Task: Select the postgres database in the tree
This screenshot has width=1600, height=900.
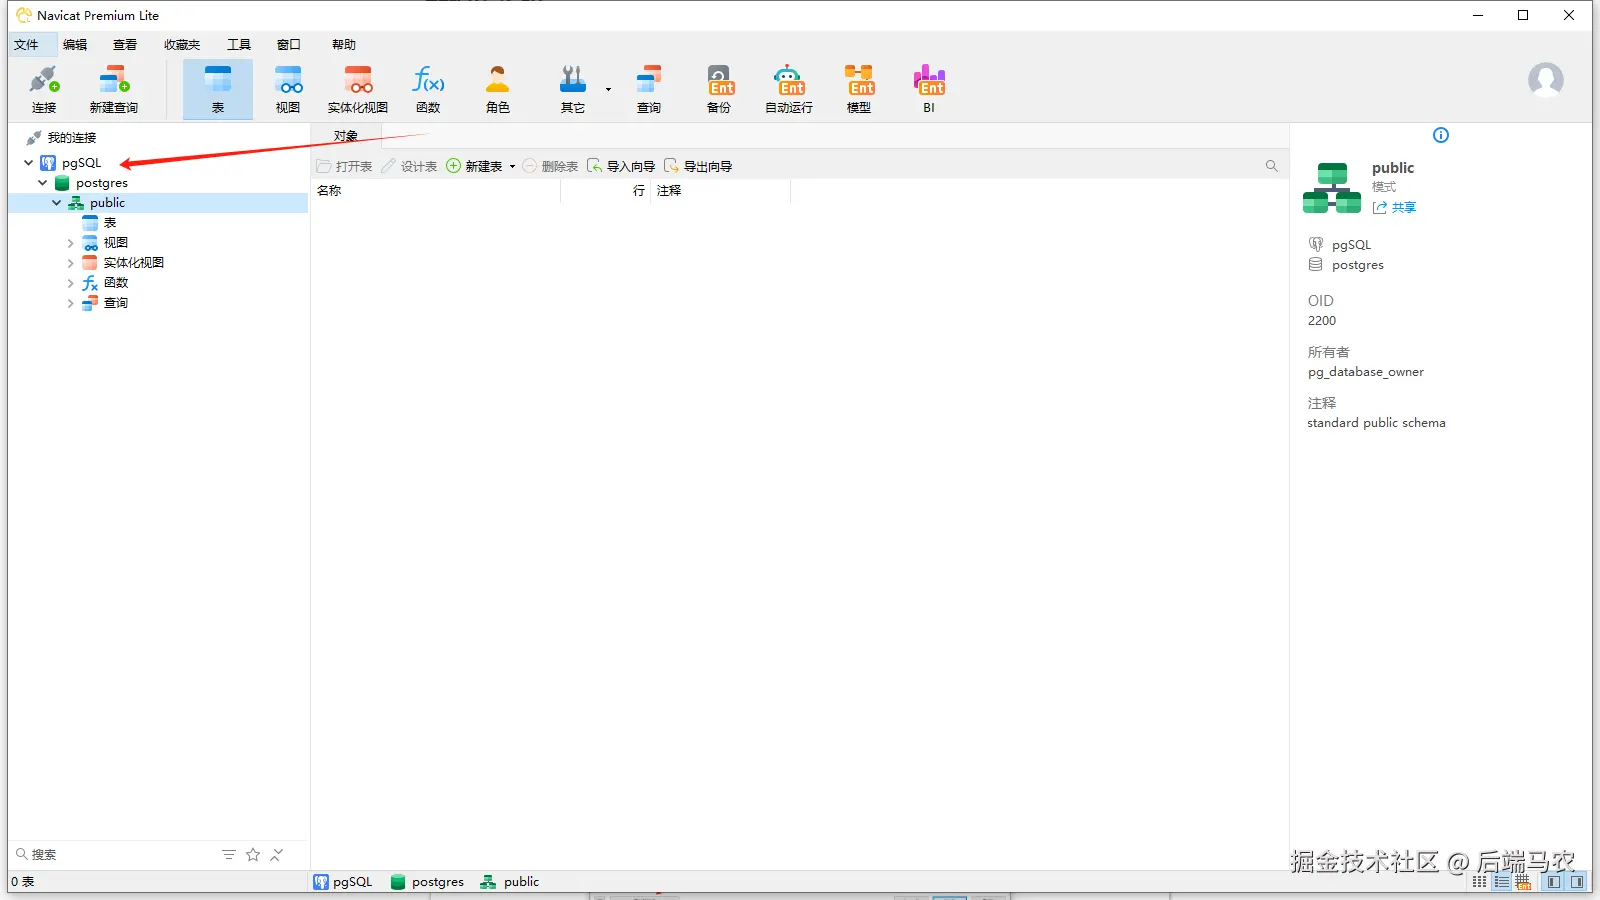Action: (x=102, y=183)
